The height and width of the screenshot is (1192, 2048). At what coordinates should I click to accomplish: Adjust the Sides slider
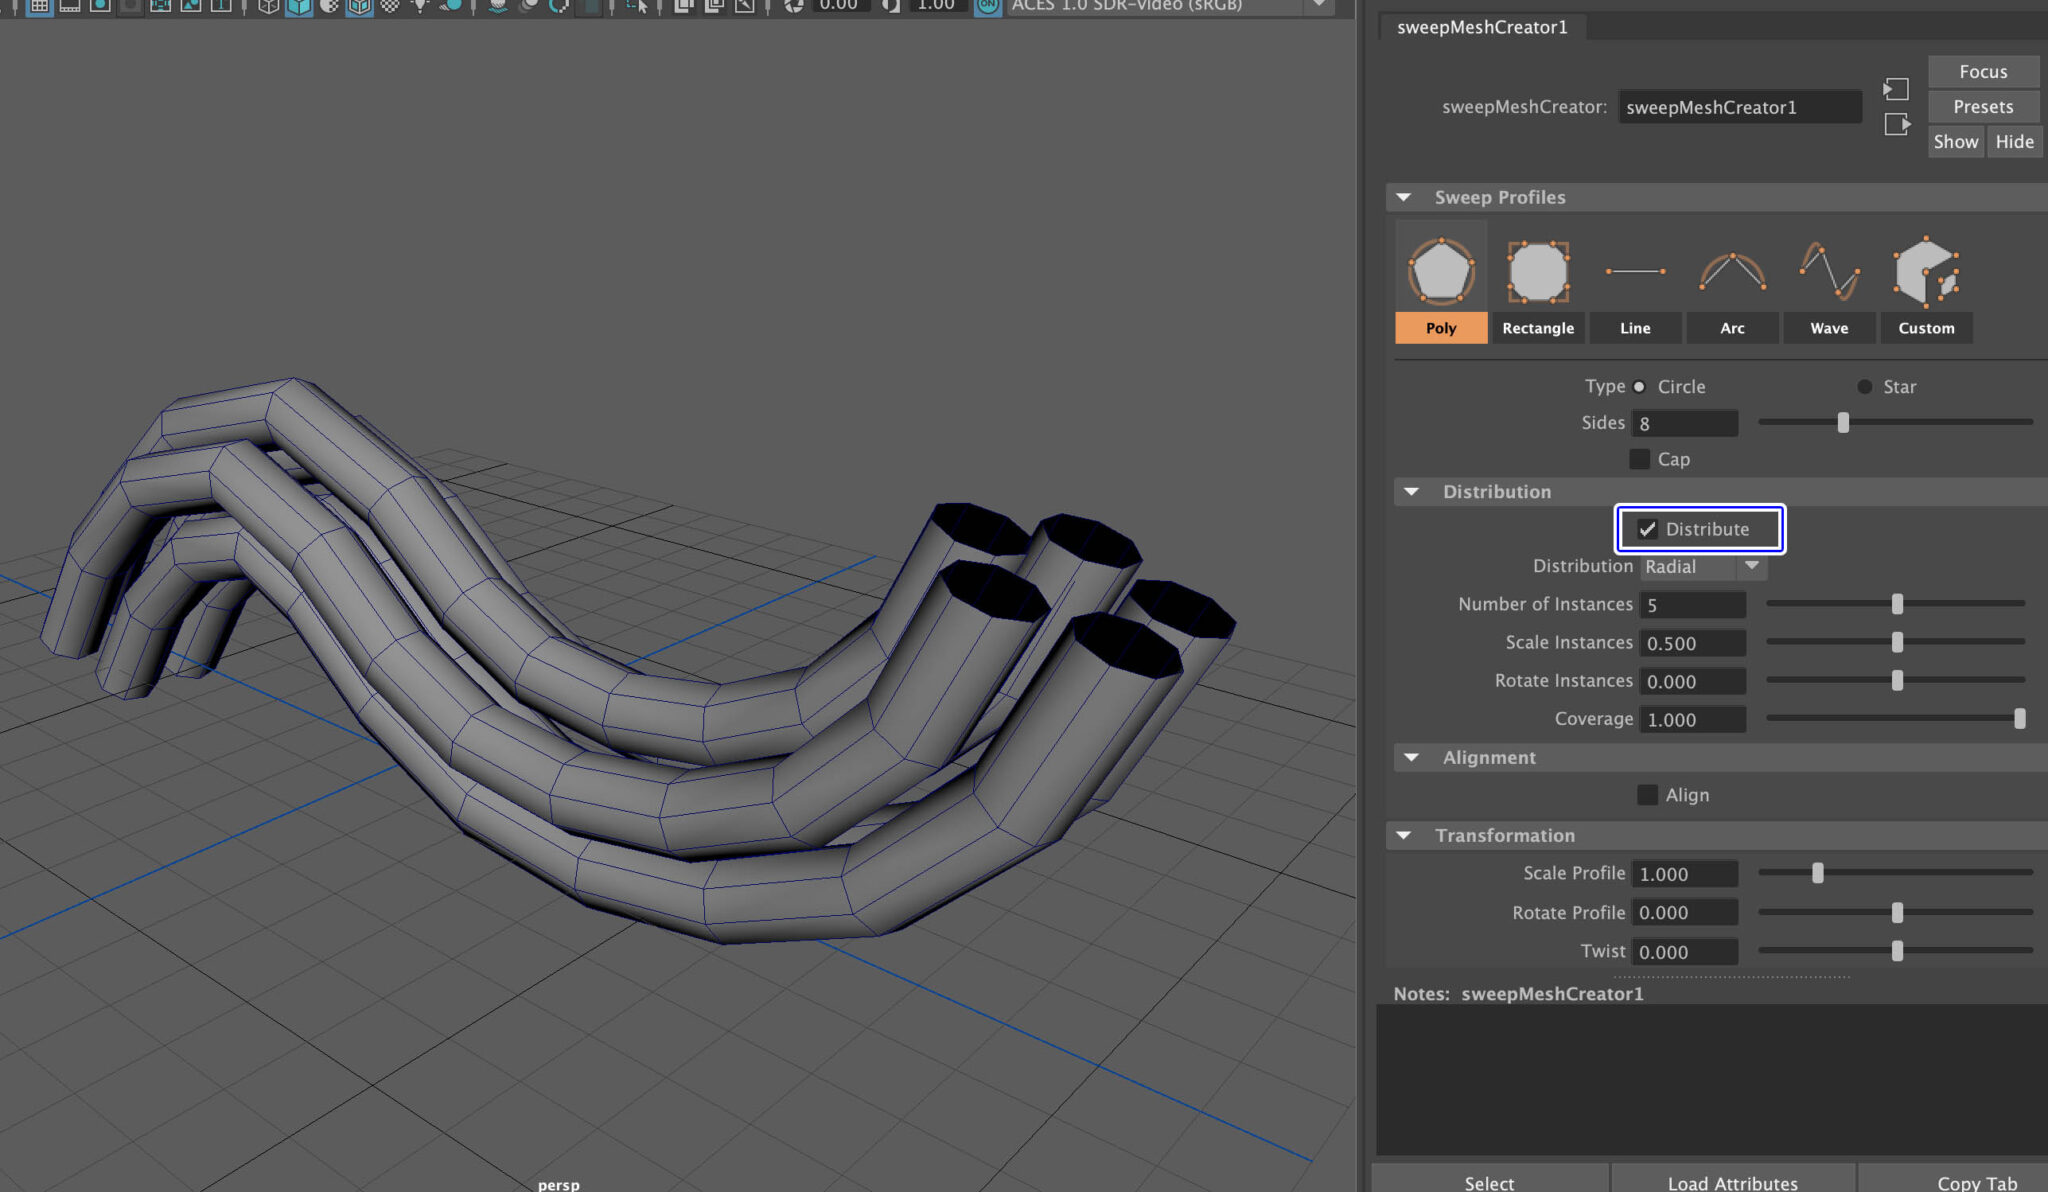[x=1843, y=422]
